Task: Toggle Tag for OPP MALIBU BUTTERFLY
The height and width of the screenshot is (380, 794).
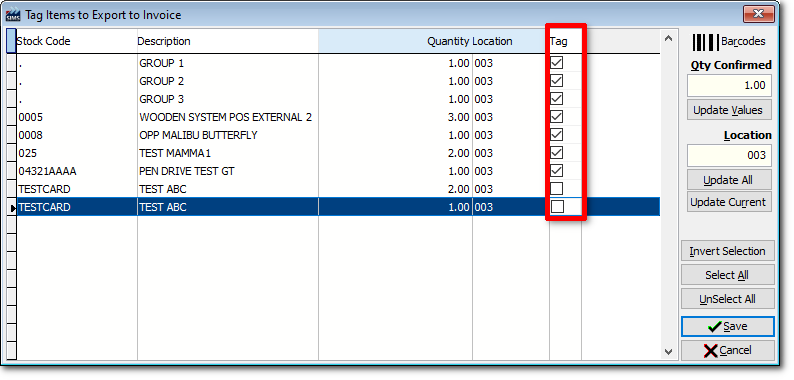Action: (557, 135)
